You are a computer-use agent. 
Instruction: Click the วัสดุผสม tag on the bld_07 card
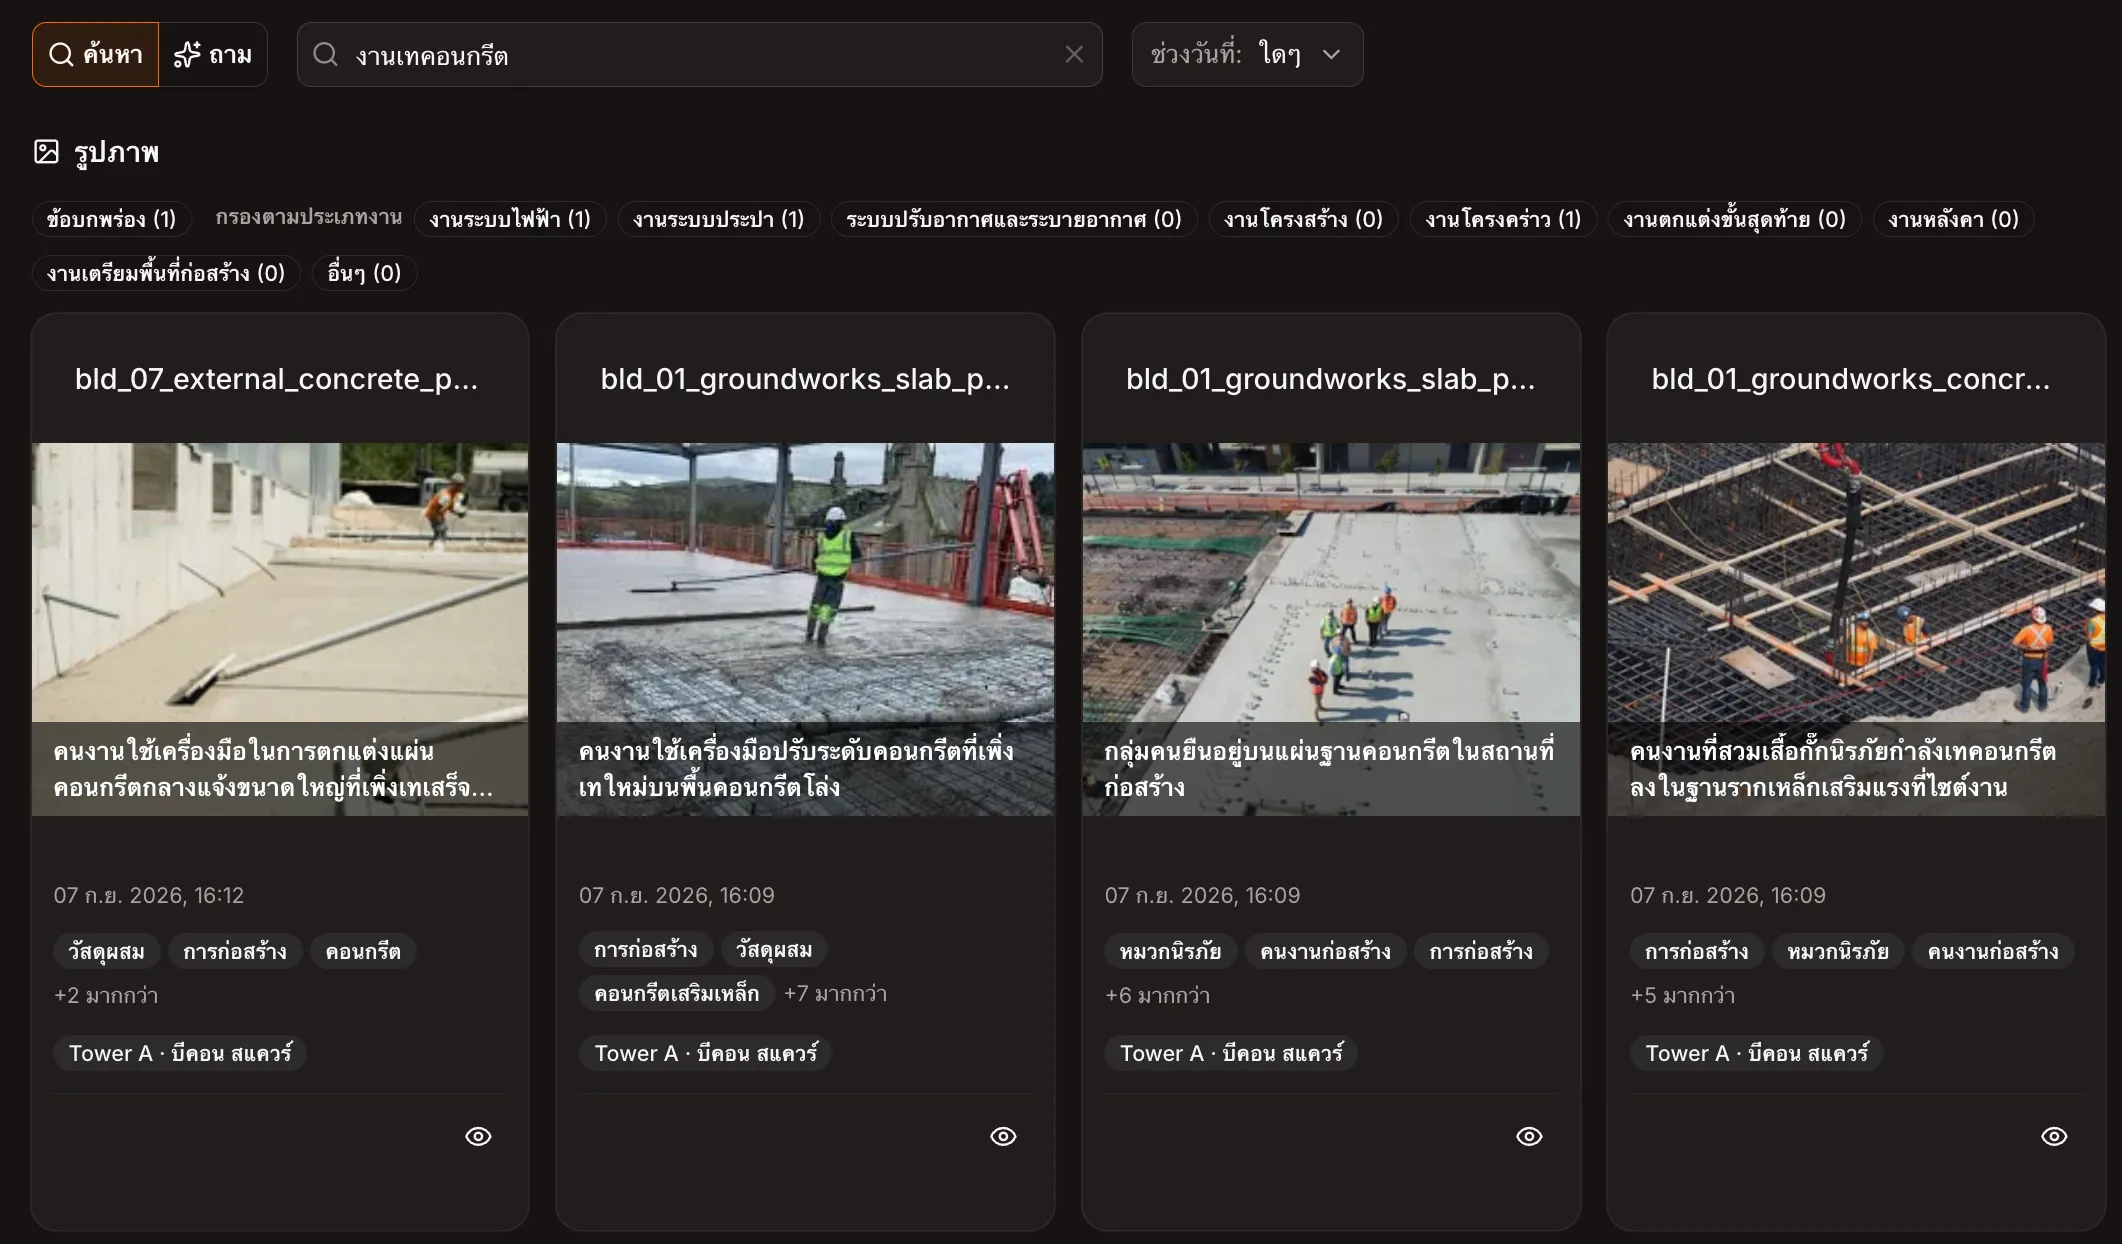[x=106, y=951]
